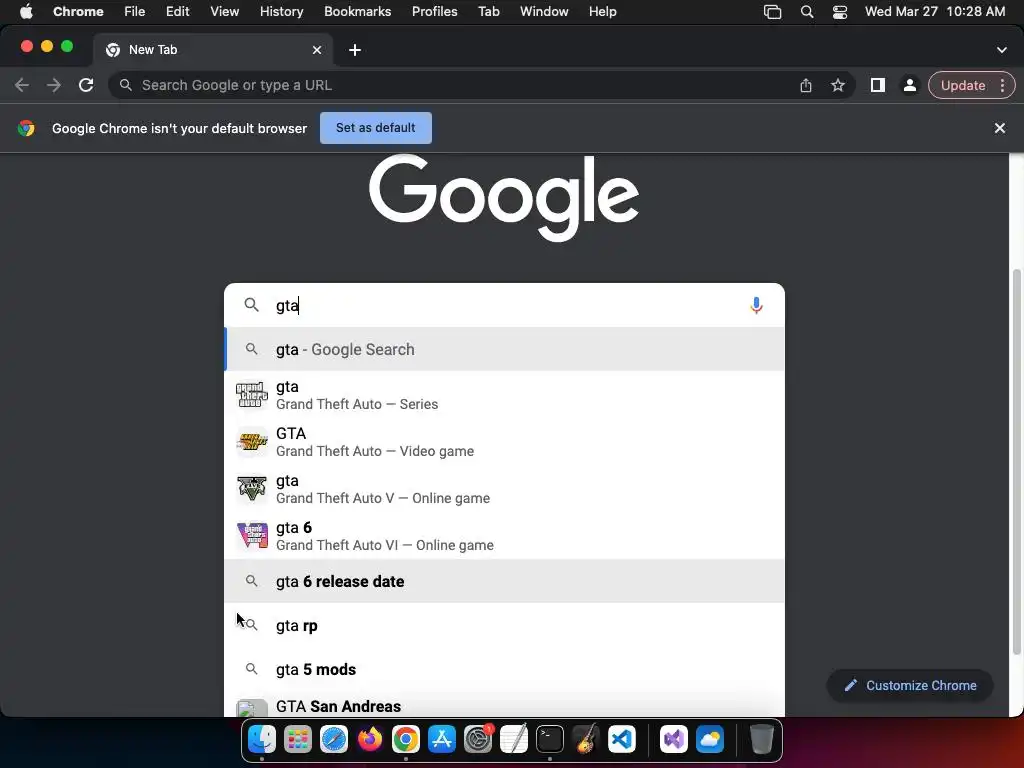Click in the Google search box
The height and width of the screenshot is (768, 1024).
[x=503, y=305]
